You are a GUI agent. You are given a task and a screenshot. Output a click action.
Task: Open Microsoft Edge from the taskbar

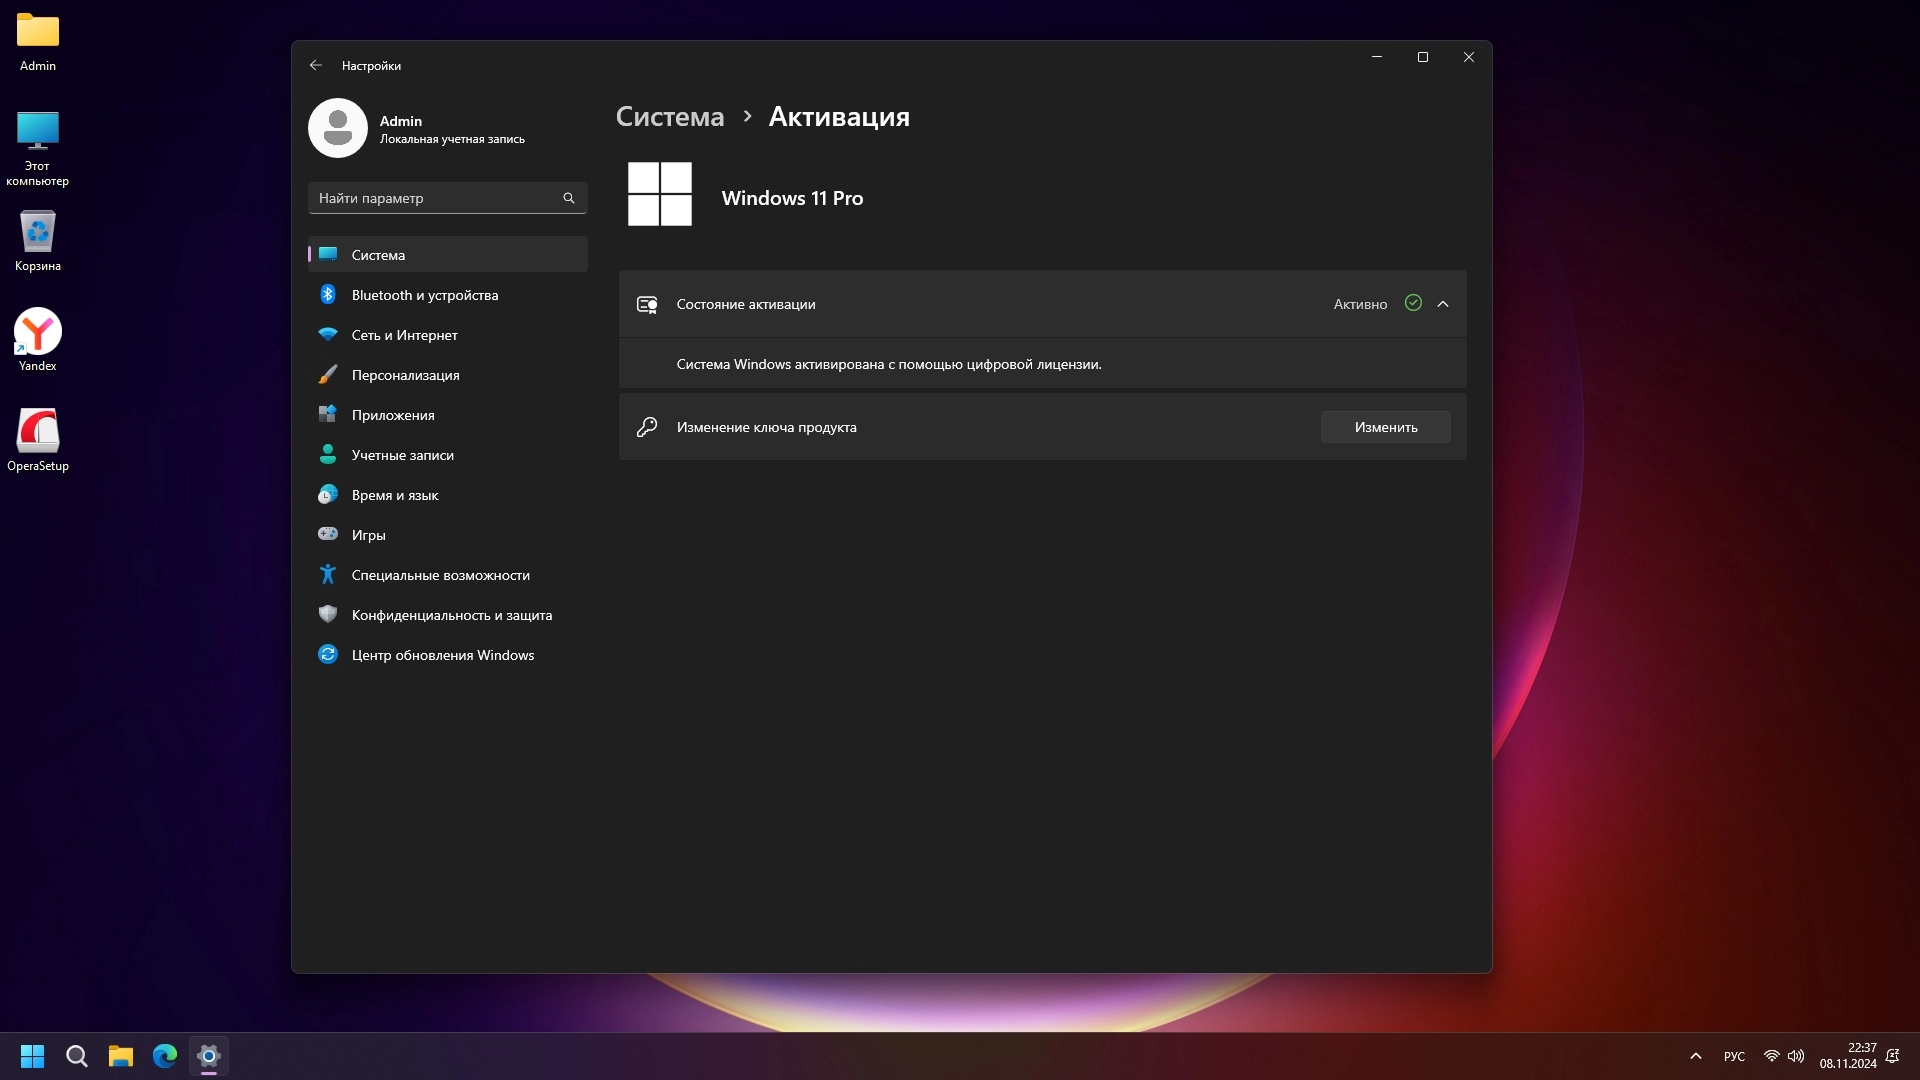tap(165, 1056)
